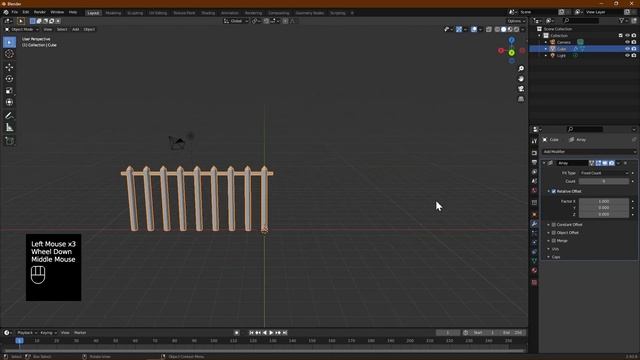The image size is (640, 360).
Task: Open the Render menu
Action: pos(40,12)
